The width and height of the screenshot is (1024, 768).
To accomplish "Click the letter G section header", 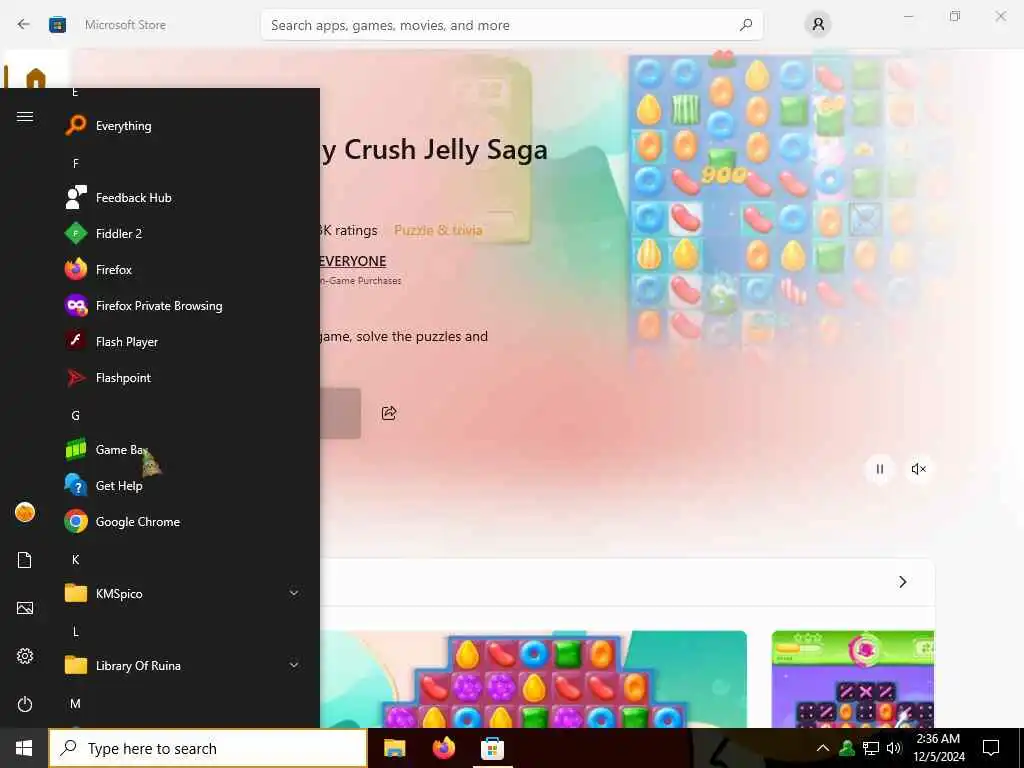I will tap(76, 415).
